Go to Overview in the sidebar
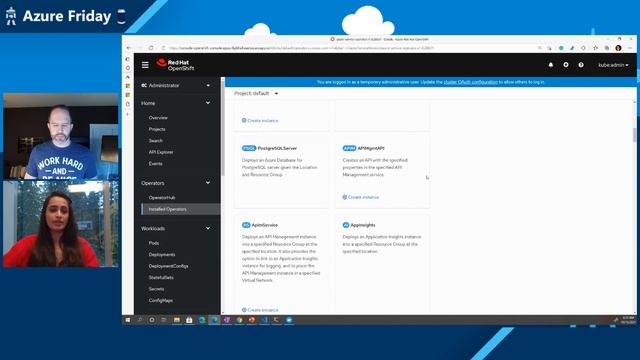 point(158,118)
